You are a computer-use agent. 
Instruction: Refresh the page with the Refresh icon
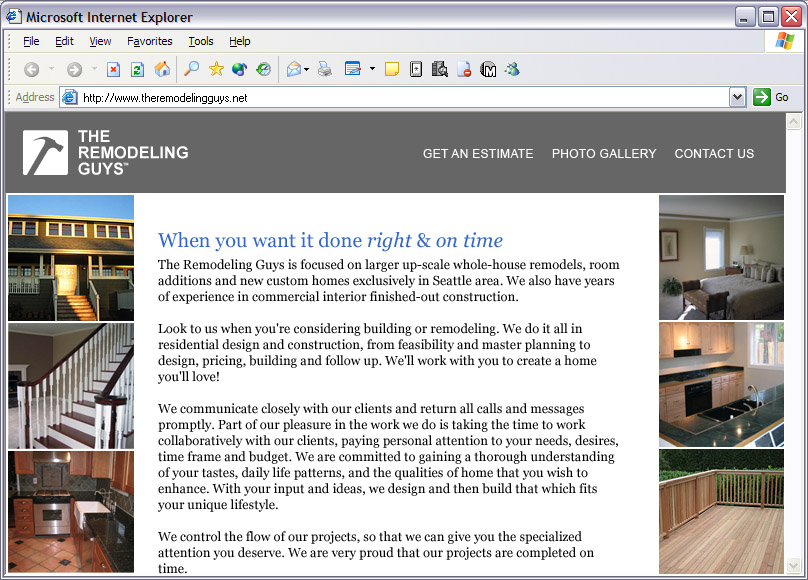[137, 70]
